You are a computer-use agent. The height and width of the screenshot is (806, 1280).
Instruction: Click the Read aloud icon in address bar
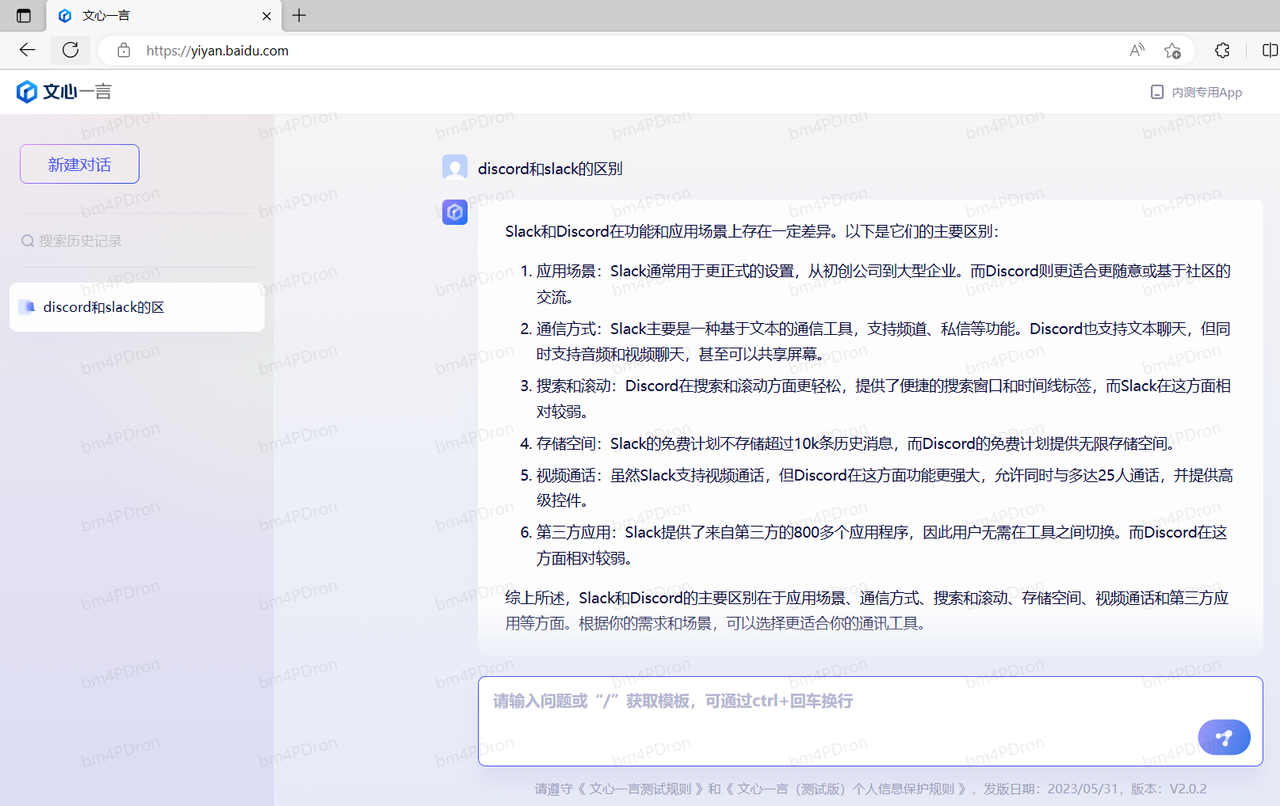point(1137,50)
